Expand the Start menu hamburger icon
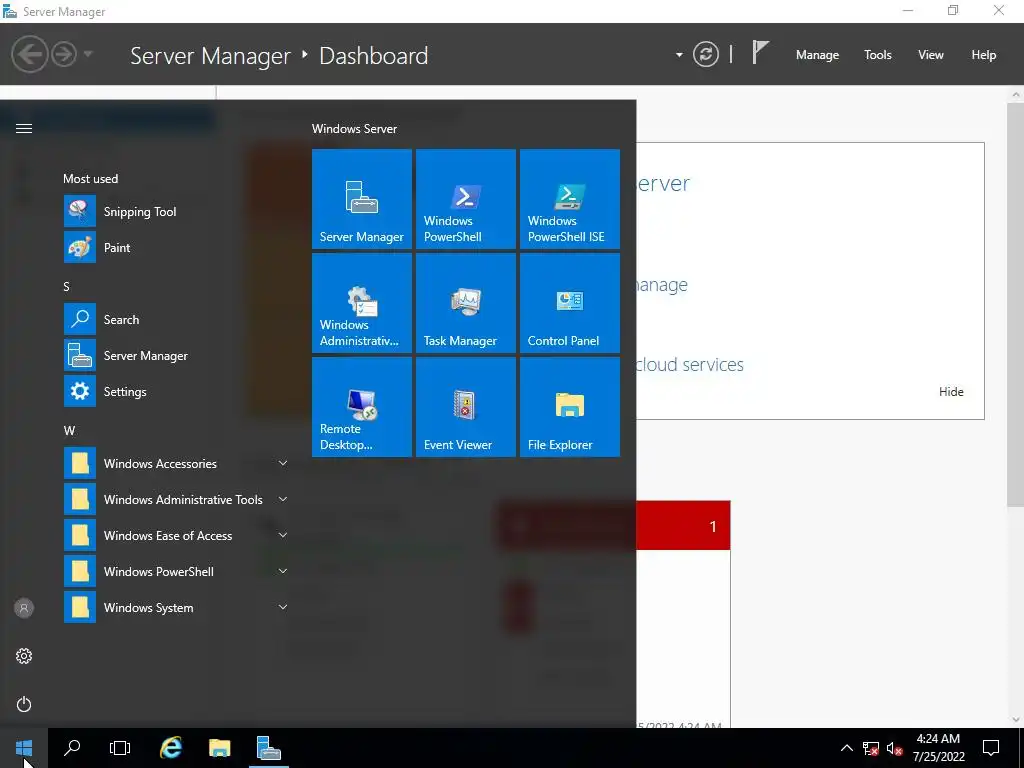Screen dimensions: 1024x768 tap(24, 129)
